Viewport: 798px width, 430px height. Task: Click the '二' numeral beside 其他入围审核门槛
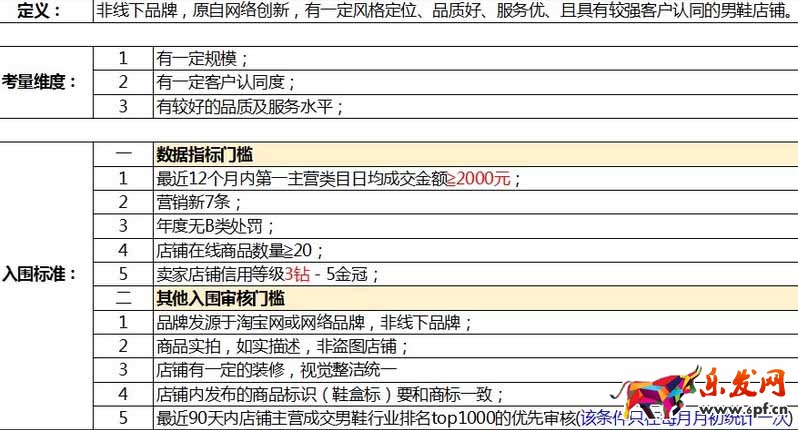coord(123,299)
